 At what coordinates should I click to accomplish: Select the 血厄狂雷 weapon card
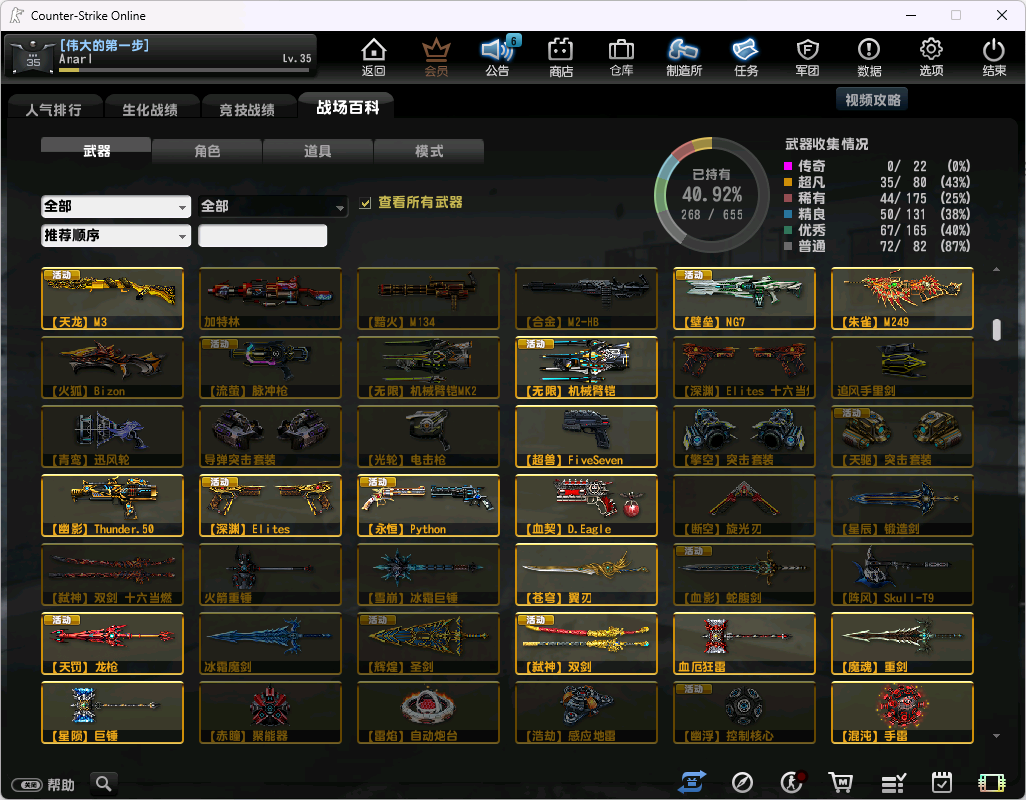pyautogui.click(x=745, y=644)
